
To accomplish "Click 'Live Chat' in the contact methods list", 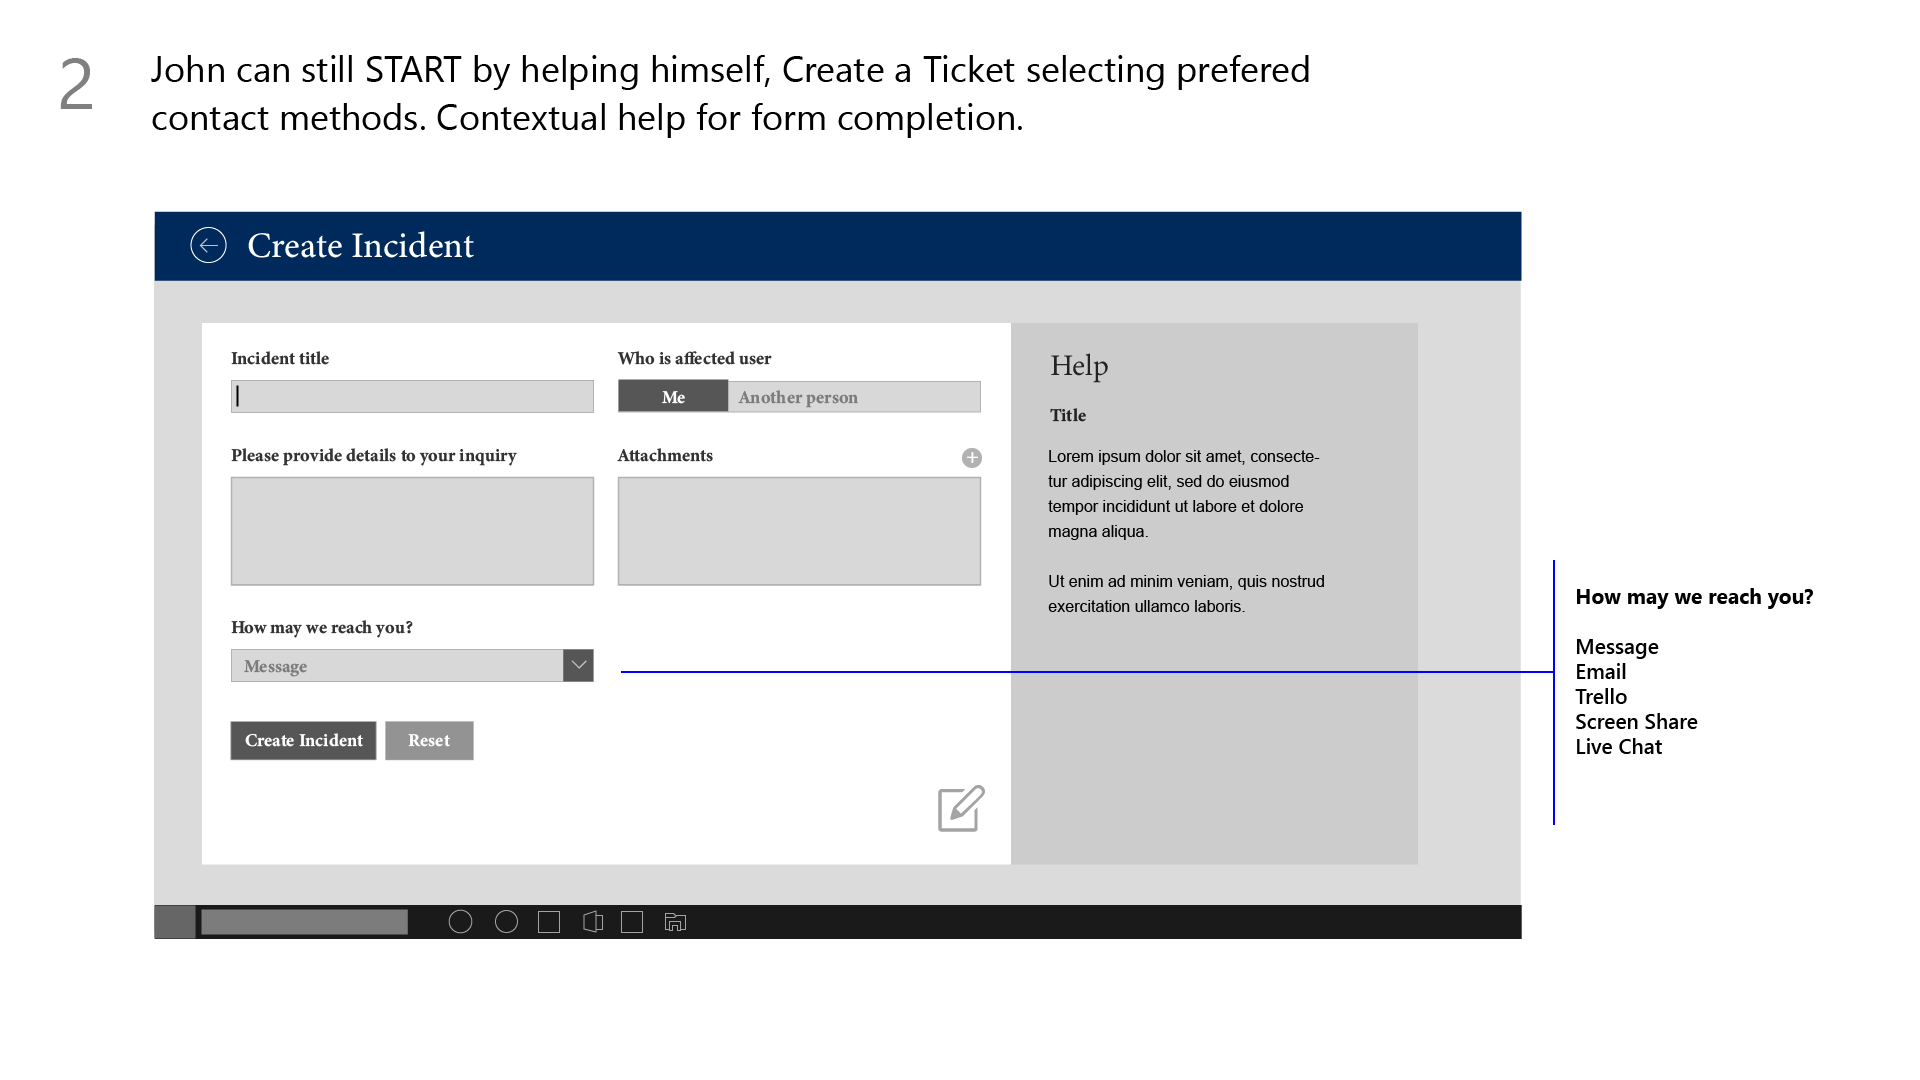I will (x=1618, y=747).
